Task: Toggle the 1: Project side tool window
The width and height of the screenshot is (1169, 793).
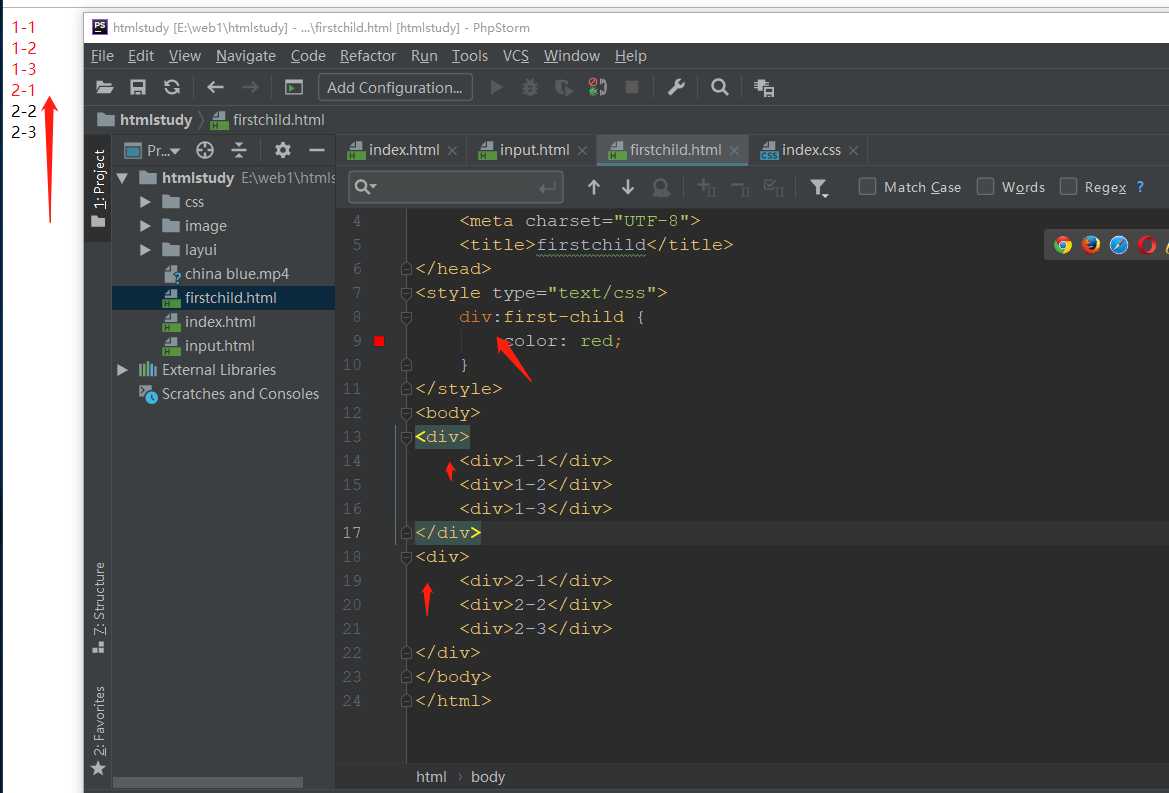Action: click(98, 188)
